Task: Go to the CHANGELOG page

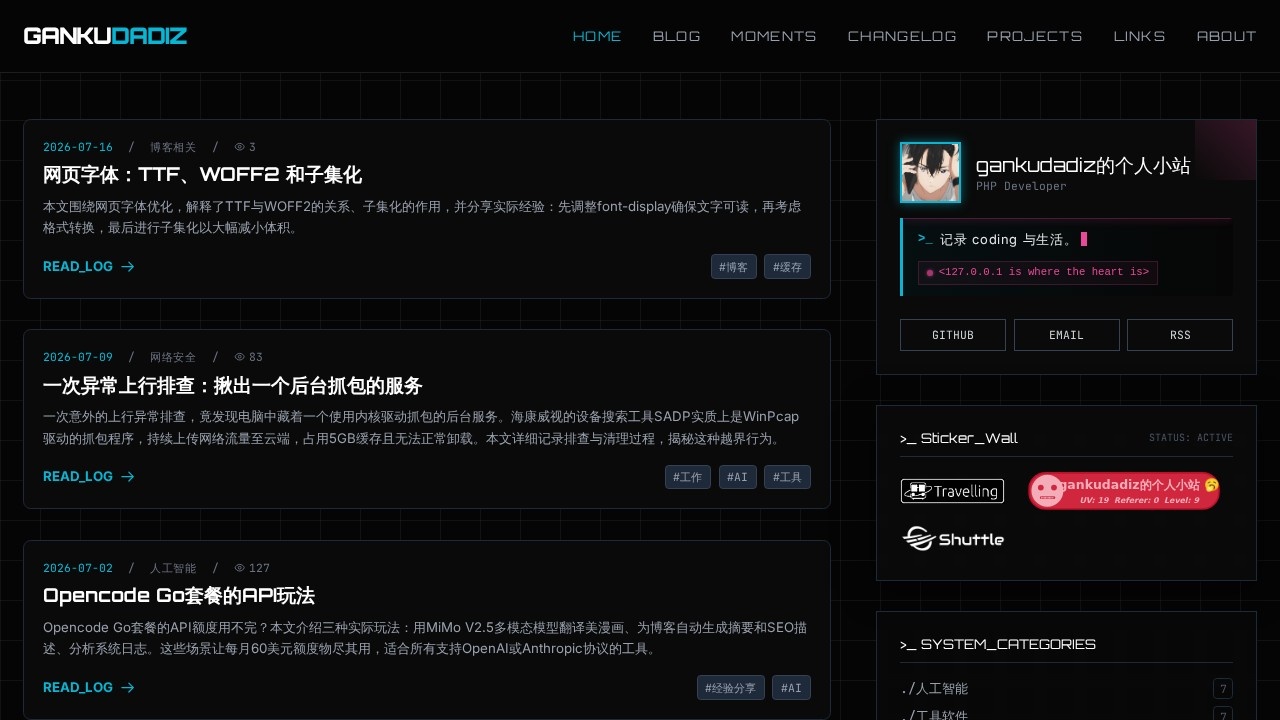Action: (x=902, y=36)
